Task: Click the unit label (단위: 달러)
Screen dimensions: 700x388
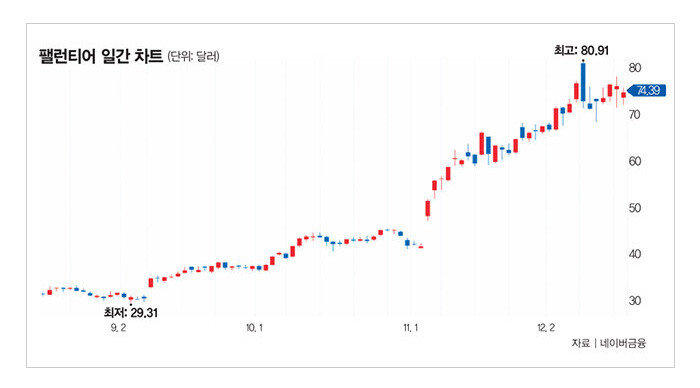Action: pyautogui.click(x=193, y=57)
